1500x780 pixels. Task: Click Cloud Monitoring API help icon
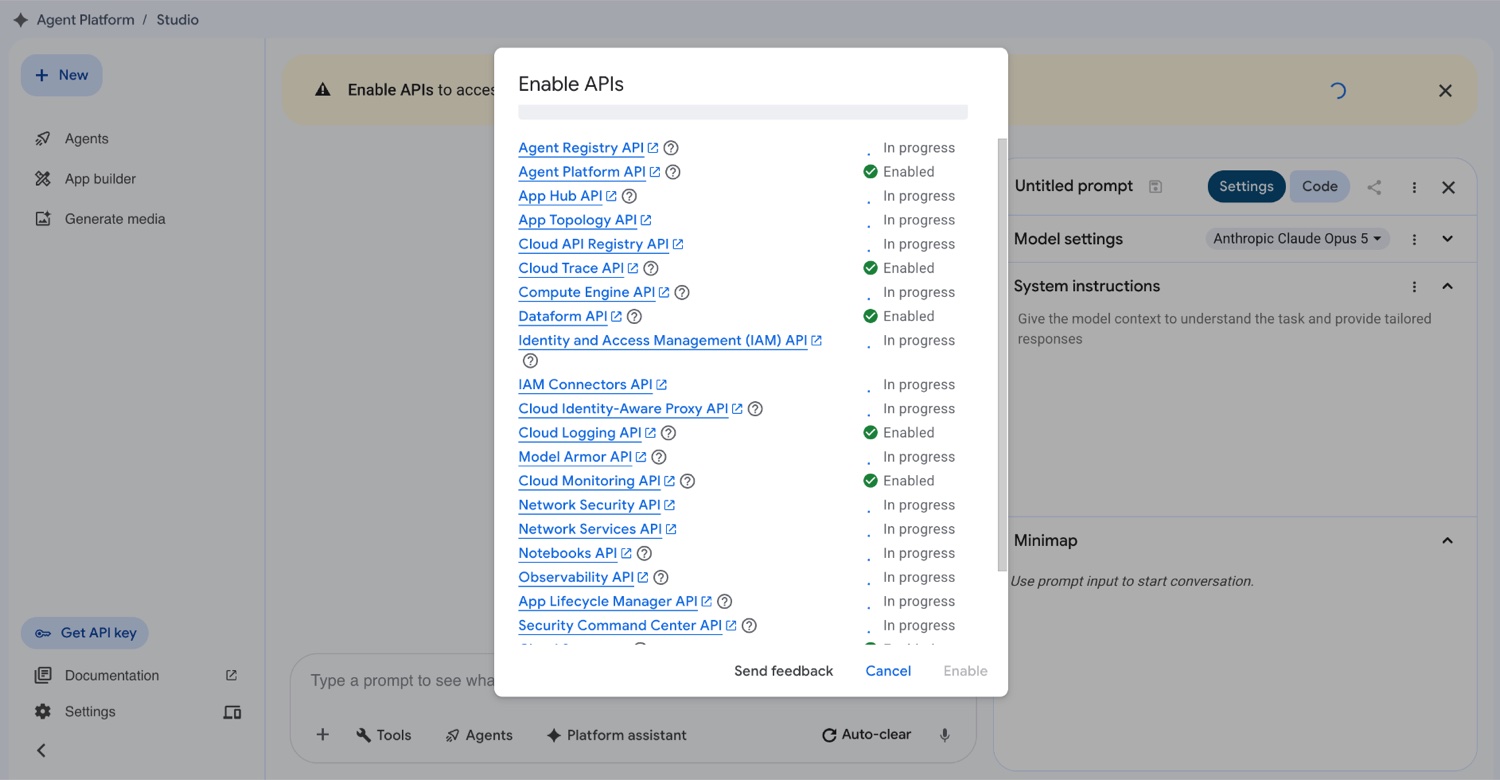tap(687, 481)
